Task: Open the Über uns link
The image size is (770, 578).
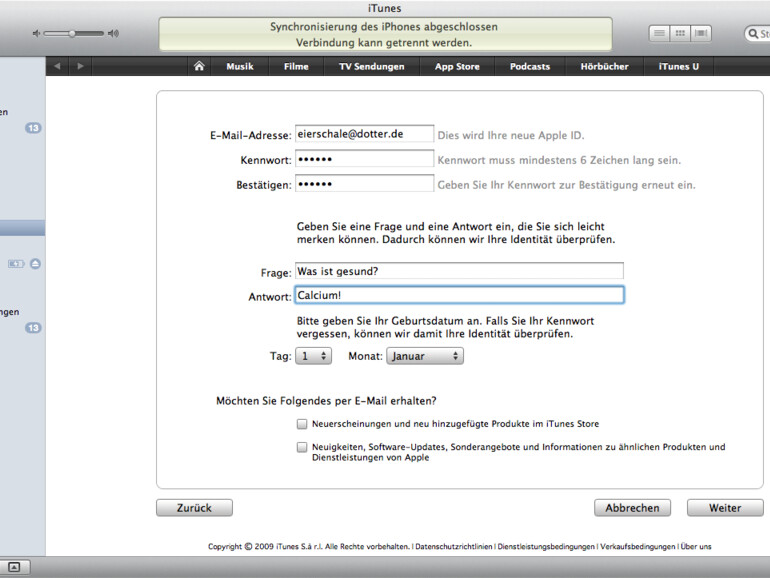Action: tap(696, 547)
